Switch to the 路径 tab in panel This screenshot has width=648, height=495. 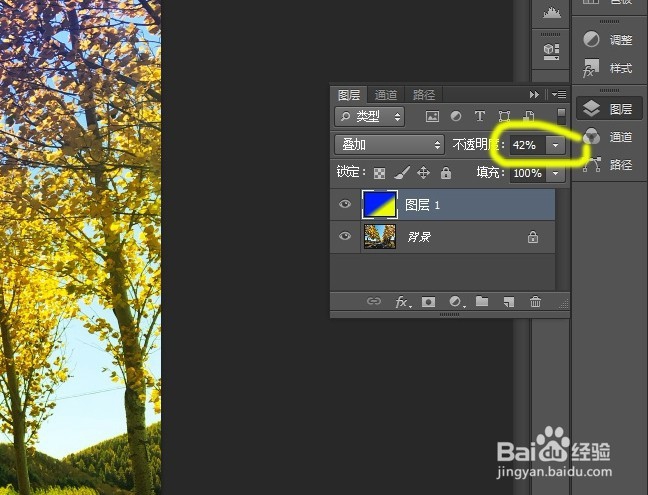pos(424,95)
